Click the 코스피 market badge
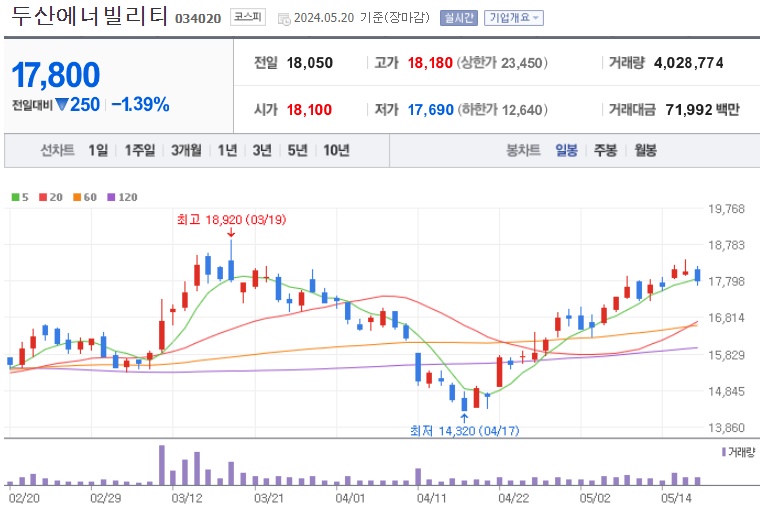Image resolution: width=760 pixels, height=507 pixels. pos(248,17)
